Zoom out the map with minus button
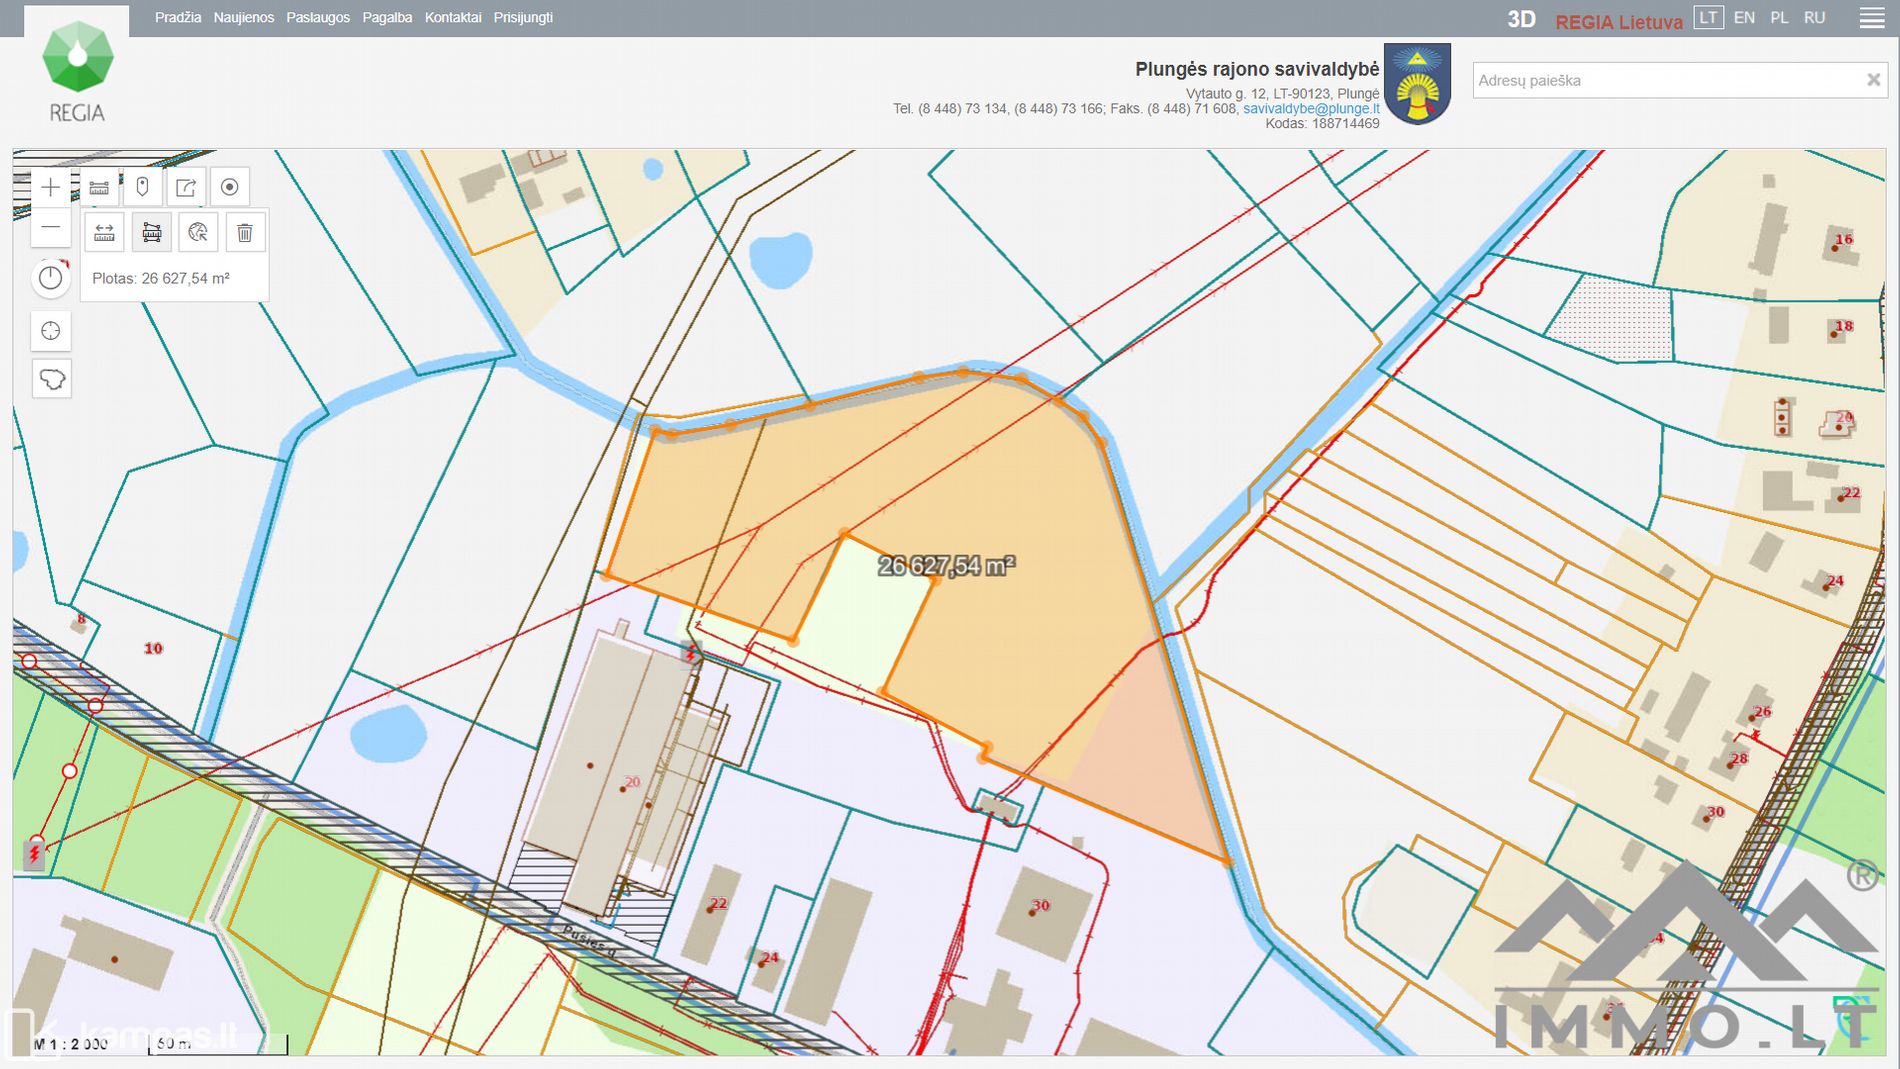Screen dimensions: 1900x1069 (x=51, y=228)
